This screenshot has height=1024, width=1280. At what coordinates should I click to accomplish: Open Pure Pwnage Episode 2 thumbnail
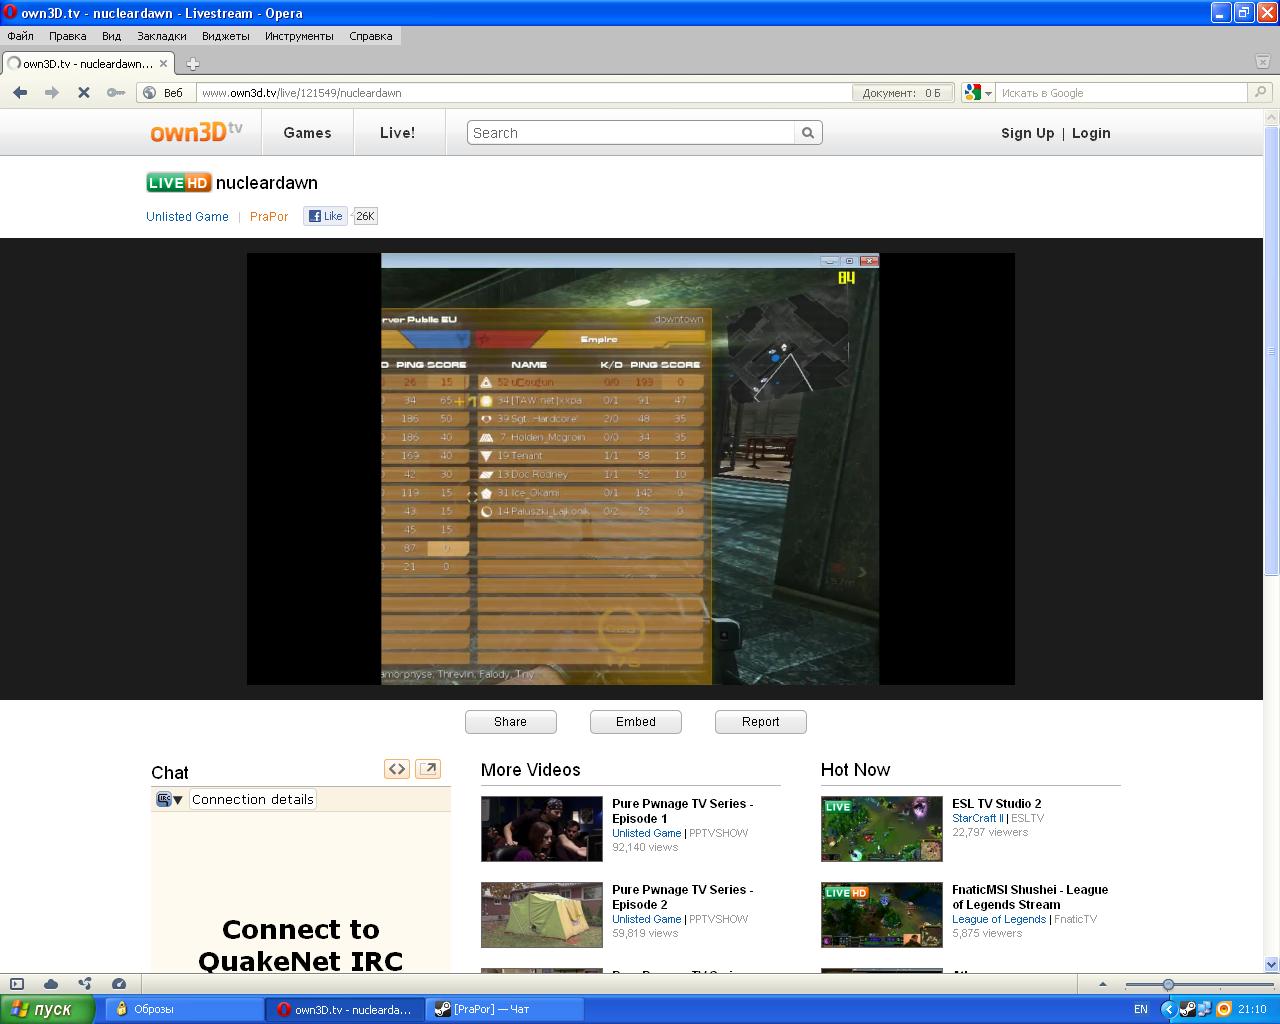541,915
